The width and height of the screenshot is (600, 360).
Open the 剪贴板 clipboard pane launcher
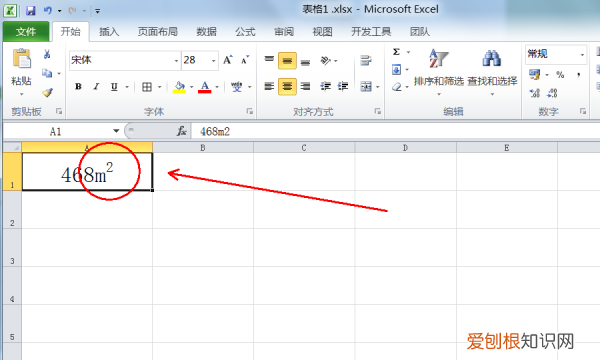click(59, 111)
